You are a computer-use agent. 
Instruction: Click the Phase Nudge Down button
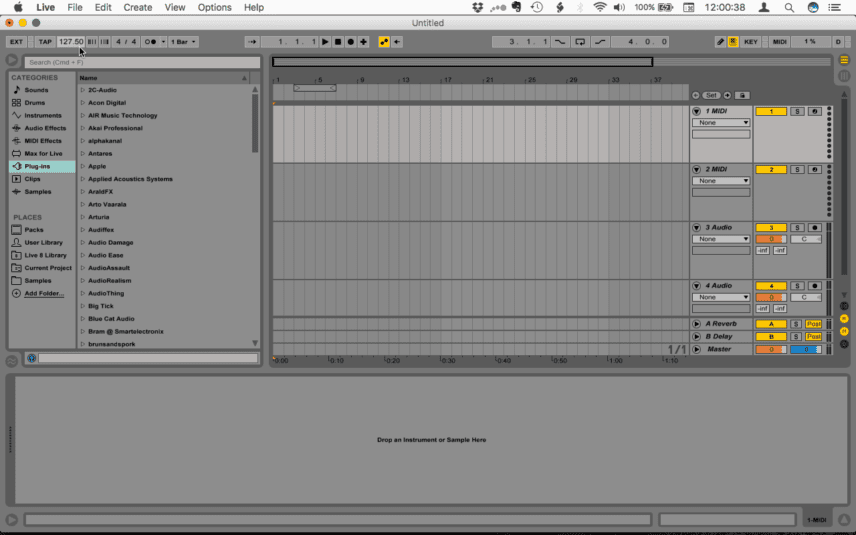pos(92,41)
